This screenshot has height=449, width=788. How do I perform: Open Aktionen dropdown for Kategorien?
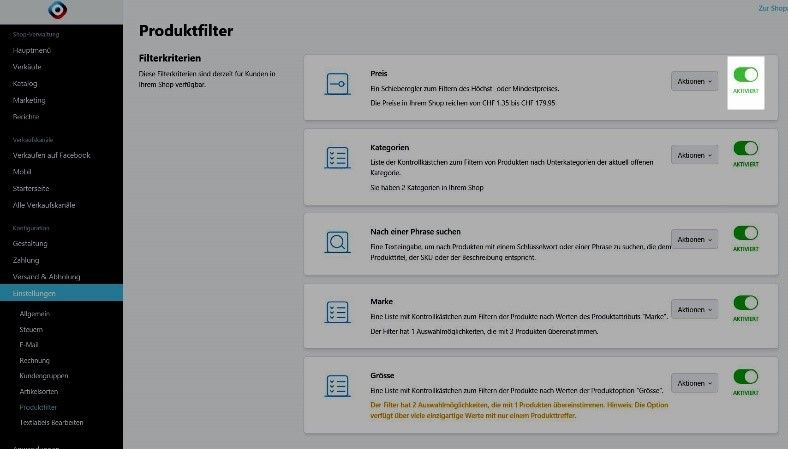click(x=695, y=155)
